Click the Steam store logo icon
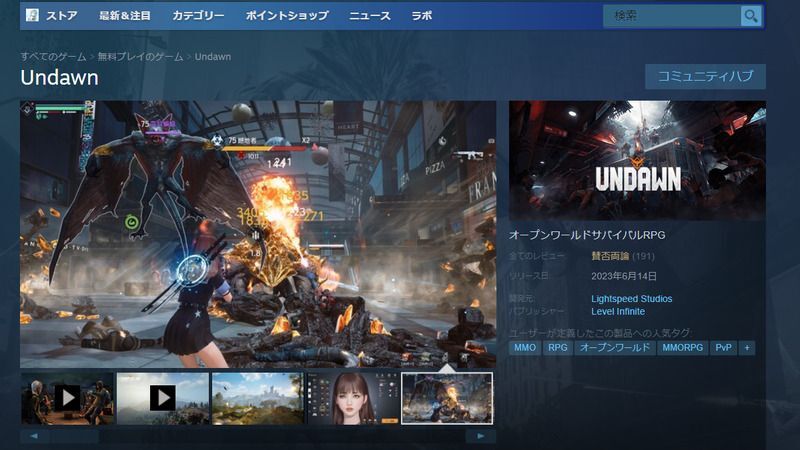This screenshot has width=800, height=450. point(31,16)
